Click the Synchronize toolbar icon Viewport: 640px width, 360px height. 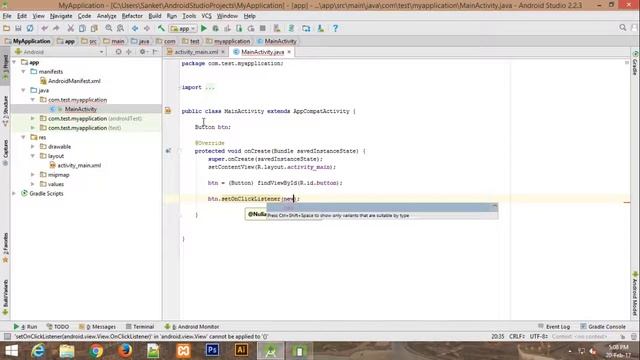(30, 28)
